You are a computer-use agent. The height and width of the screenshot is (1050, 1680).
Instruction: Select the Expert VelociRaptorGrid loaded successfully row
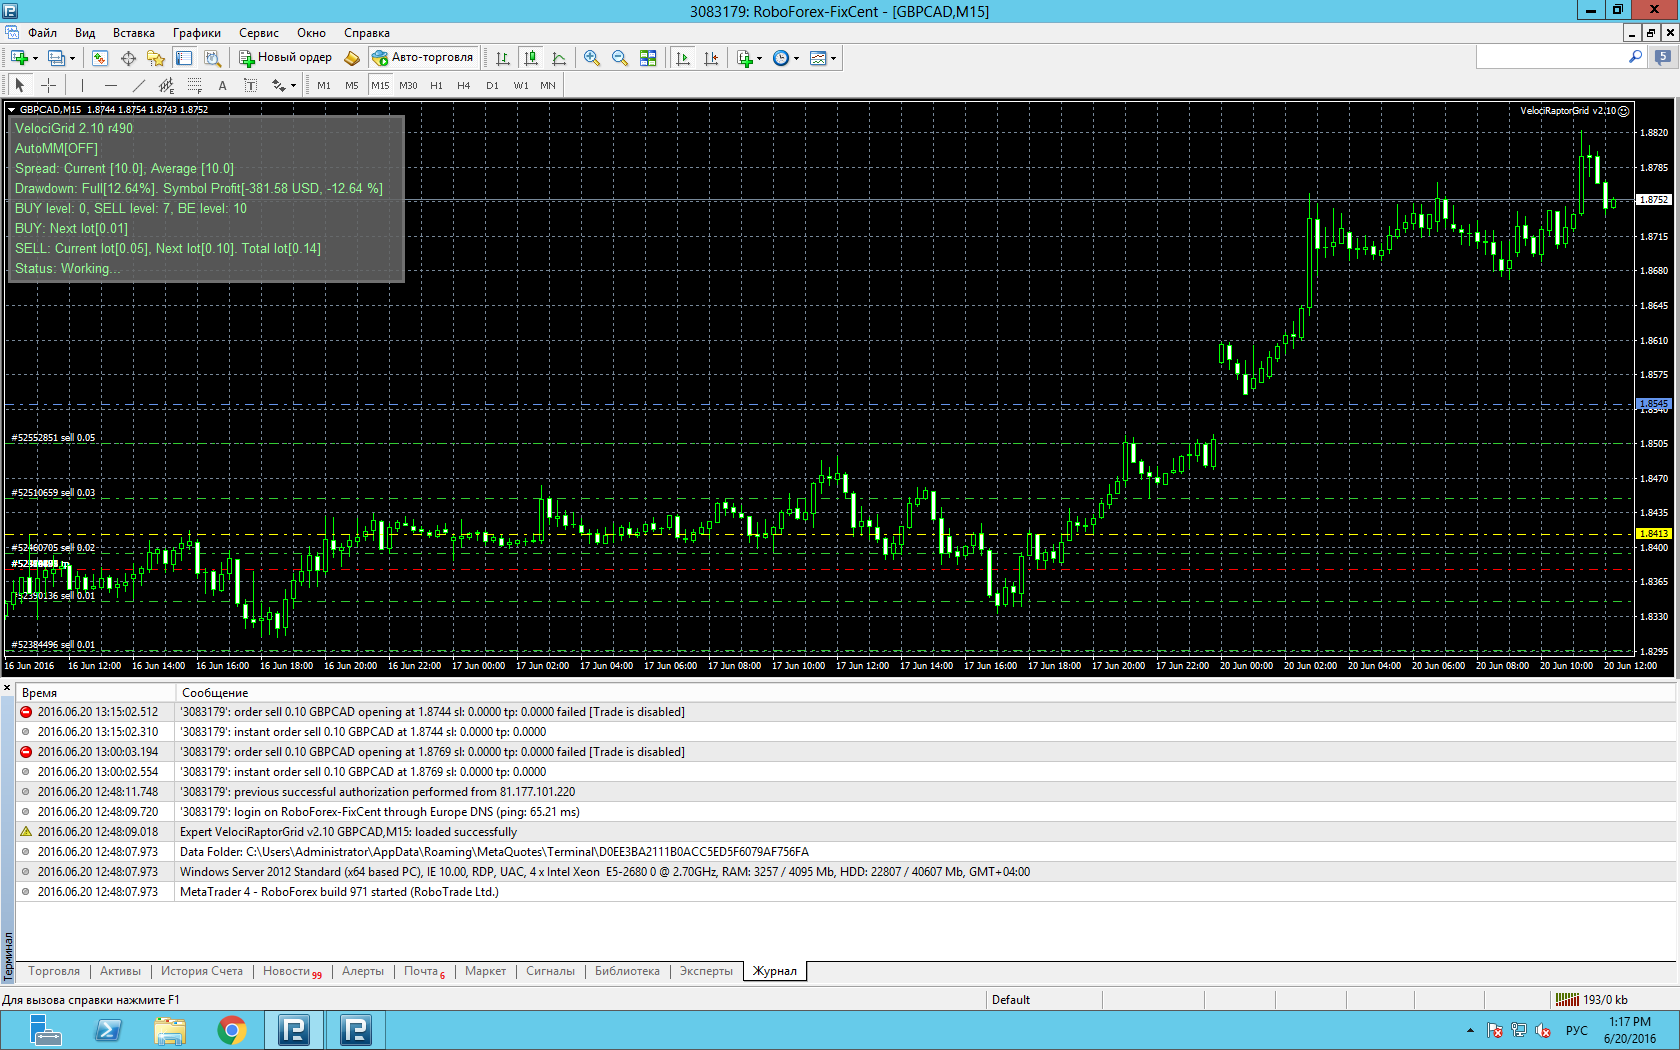click(846, 832)
